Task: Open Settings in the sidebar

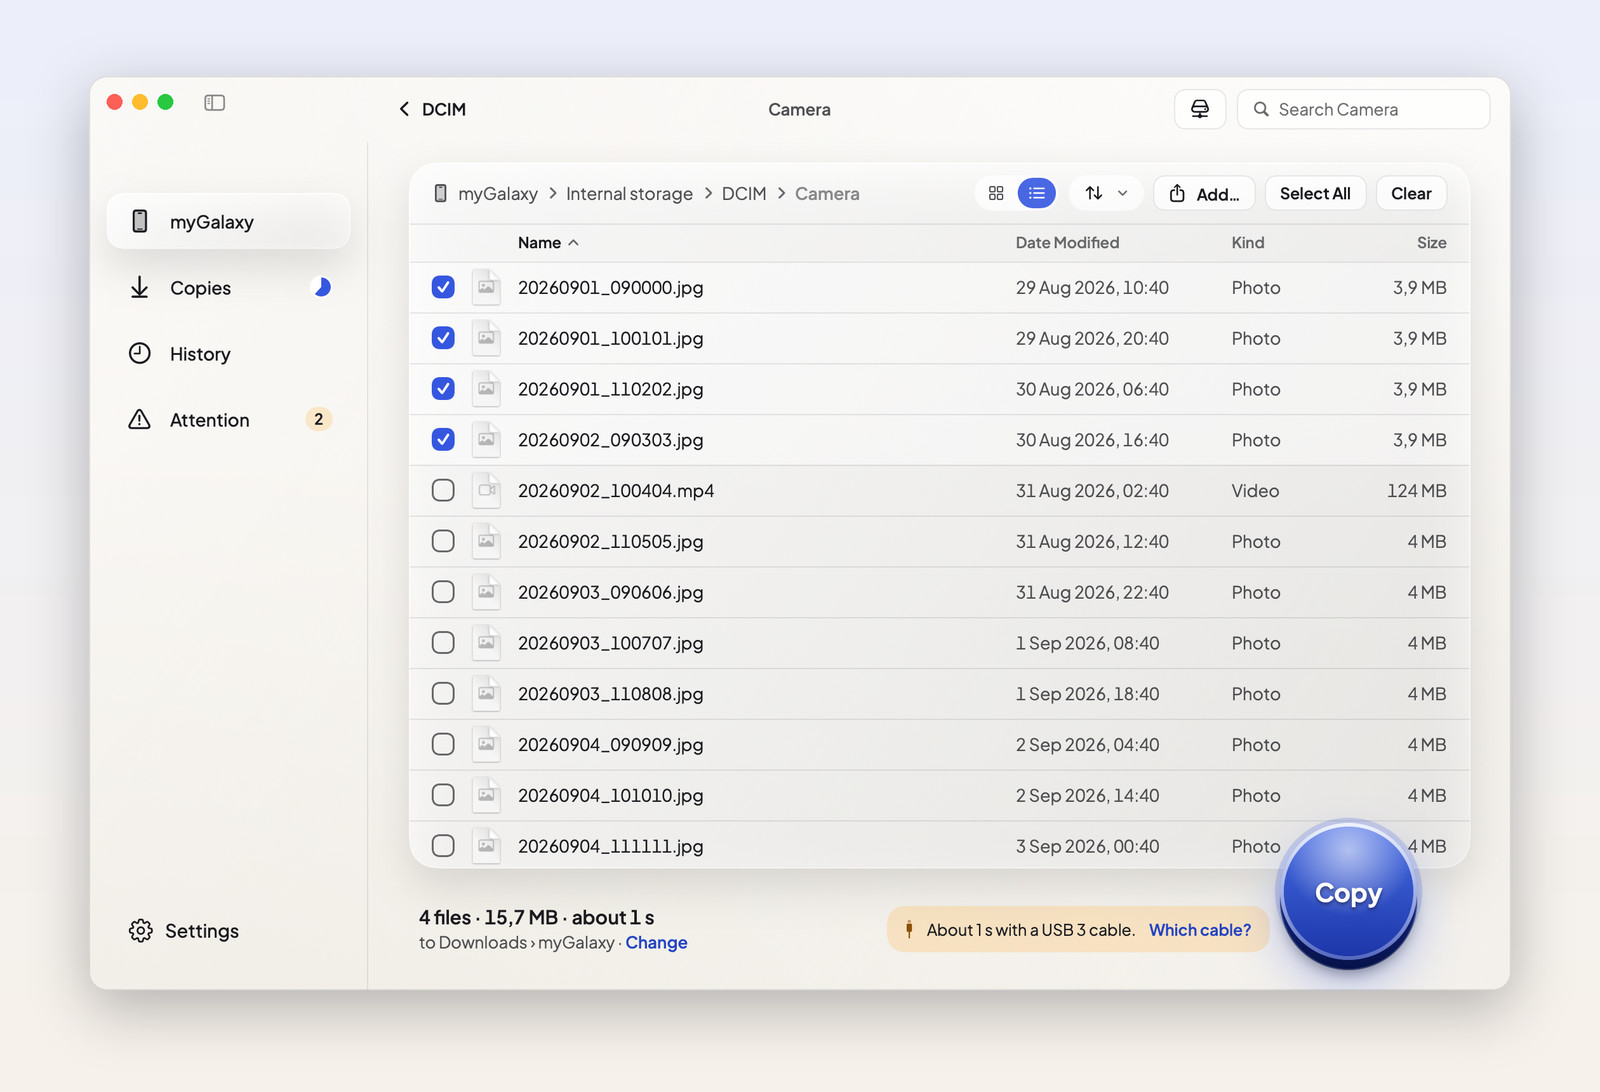Action: pos(184,931)
